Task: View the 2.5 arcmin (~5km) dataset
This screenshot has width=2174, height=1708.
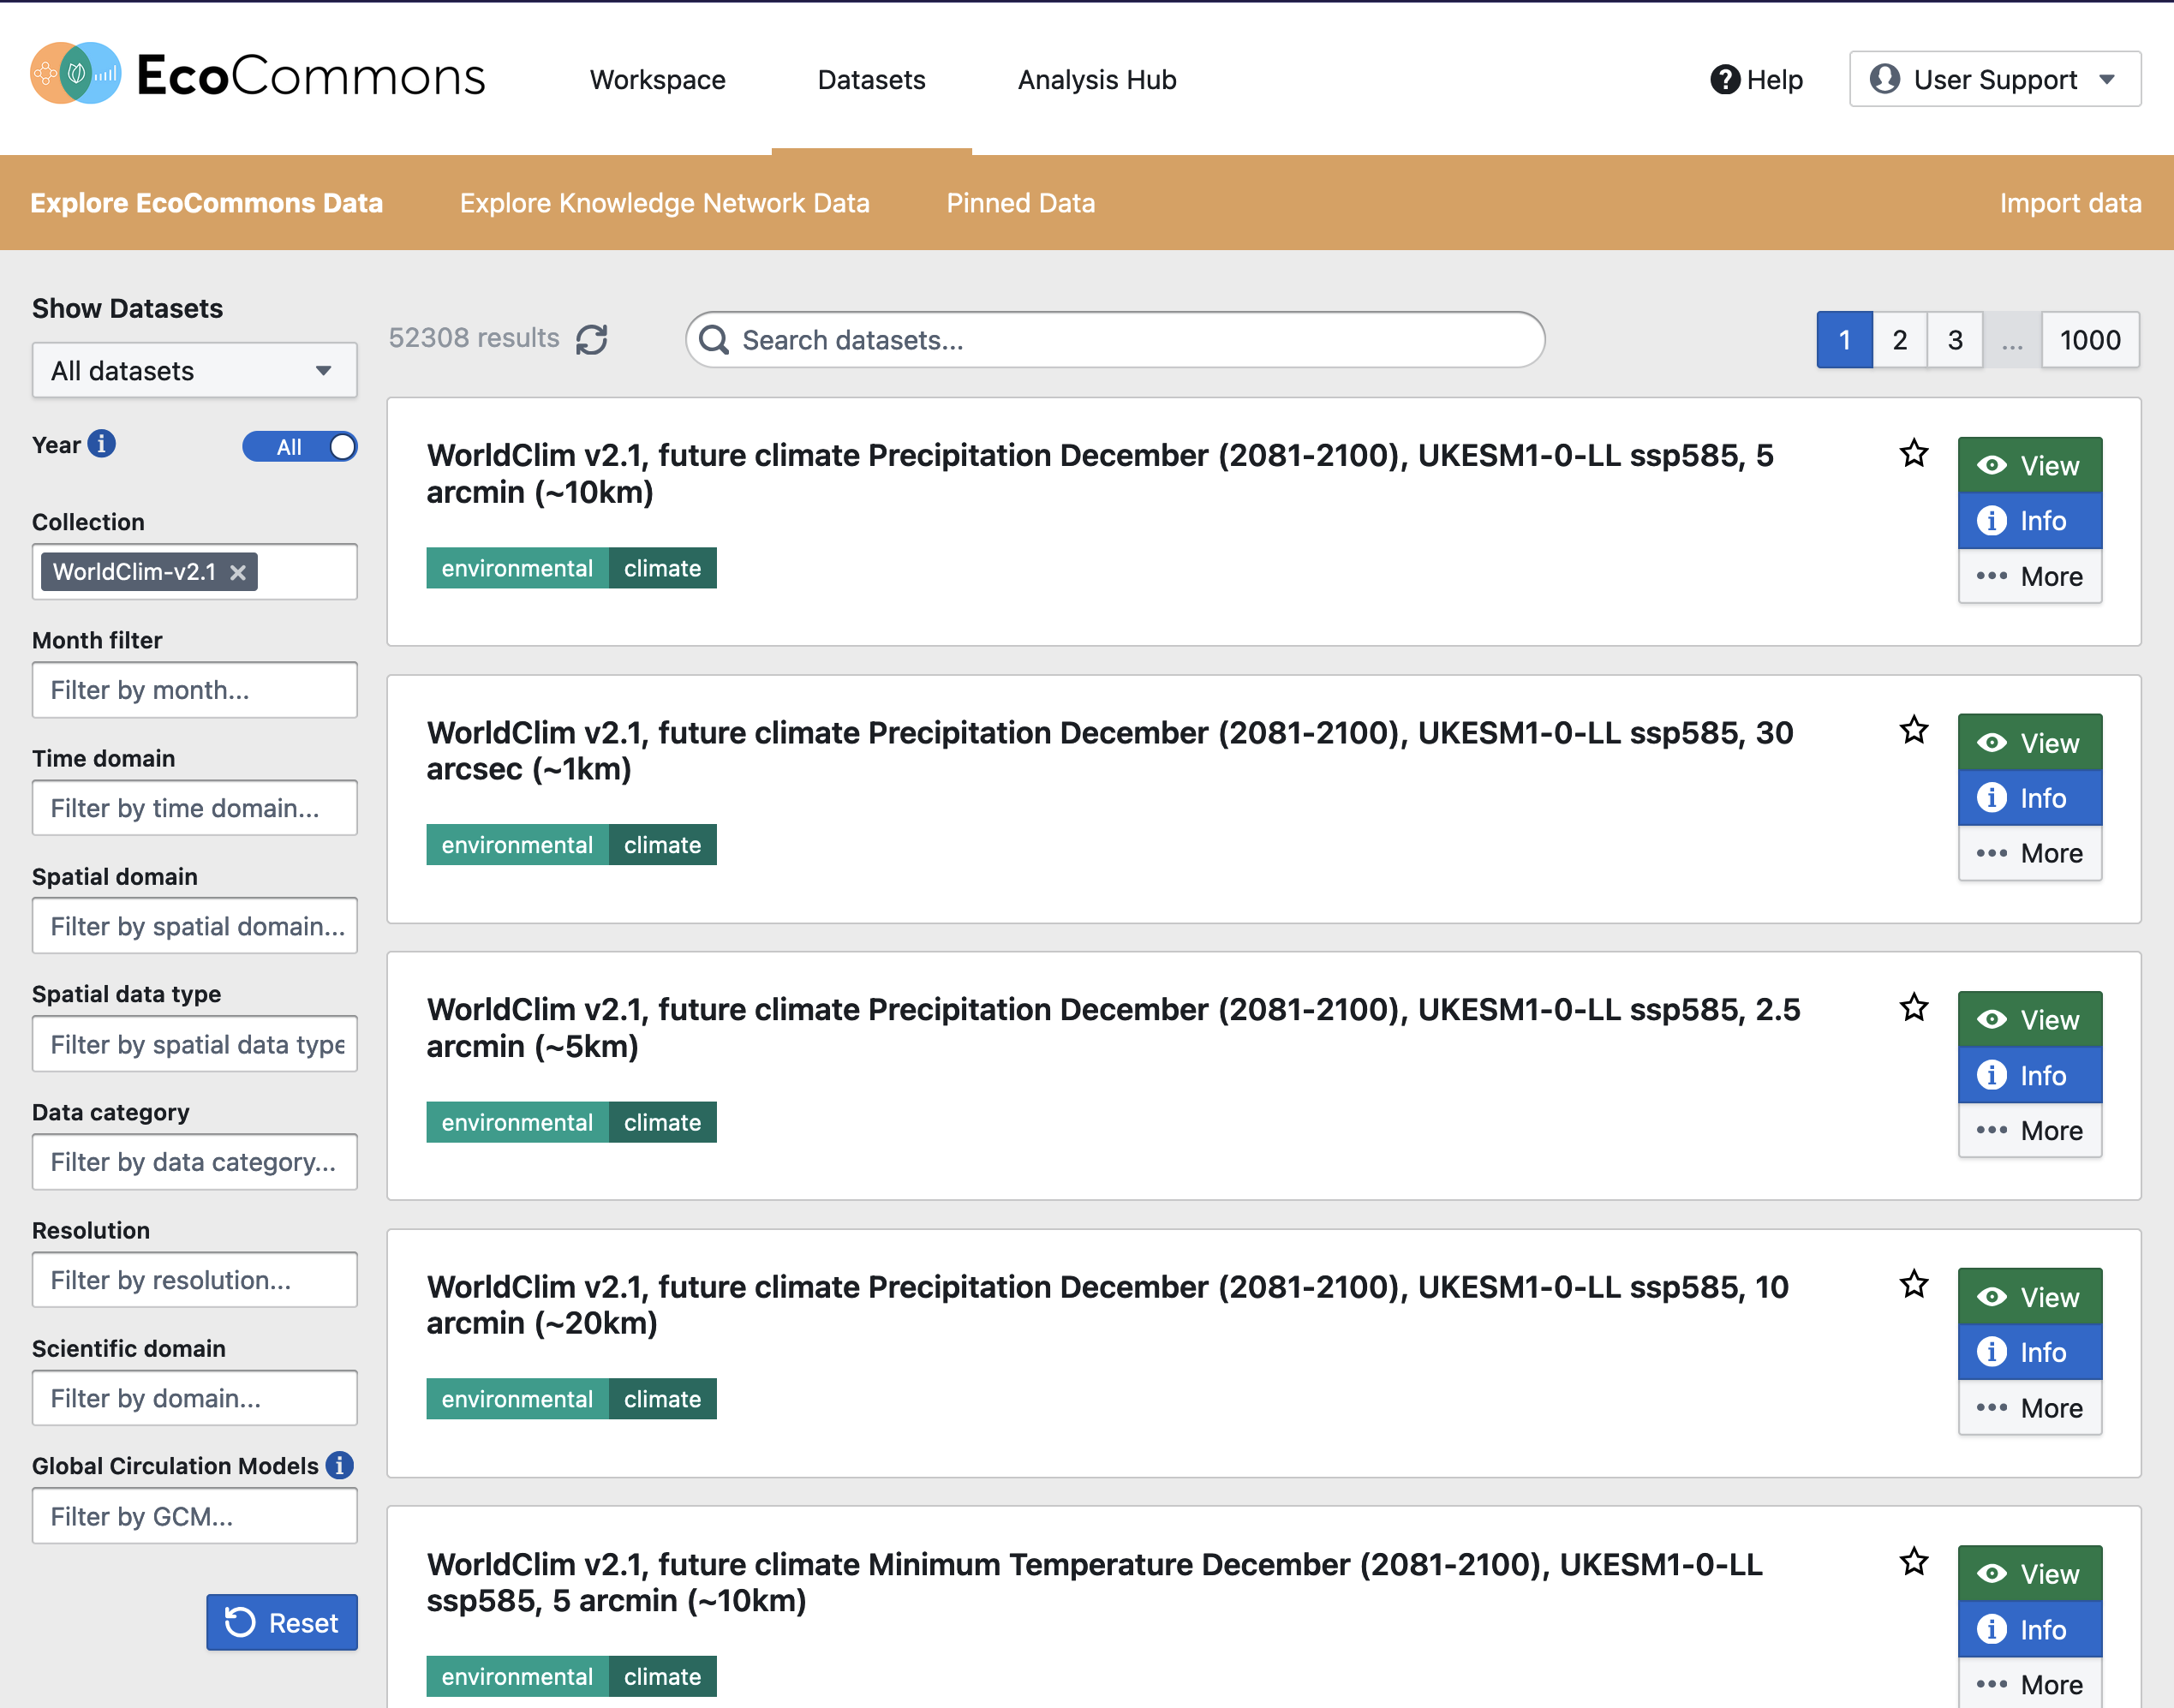Action: point(2029,1020)
